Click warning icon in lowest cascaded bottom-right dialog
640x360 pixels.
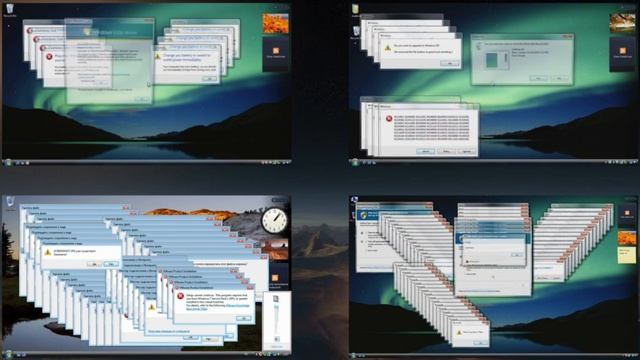(458, 332)
